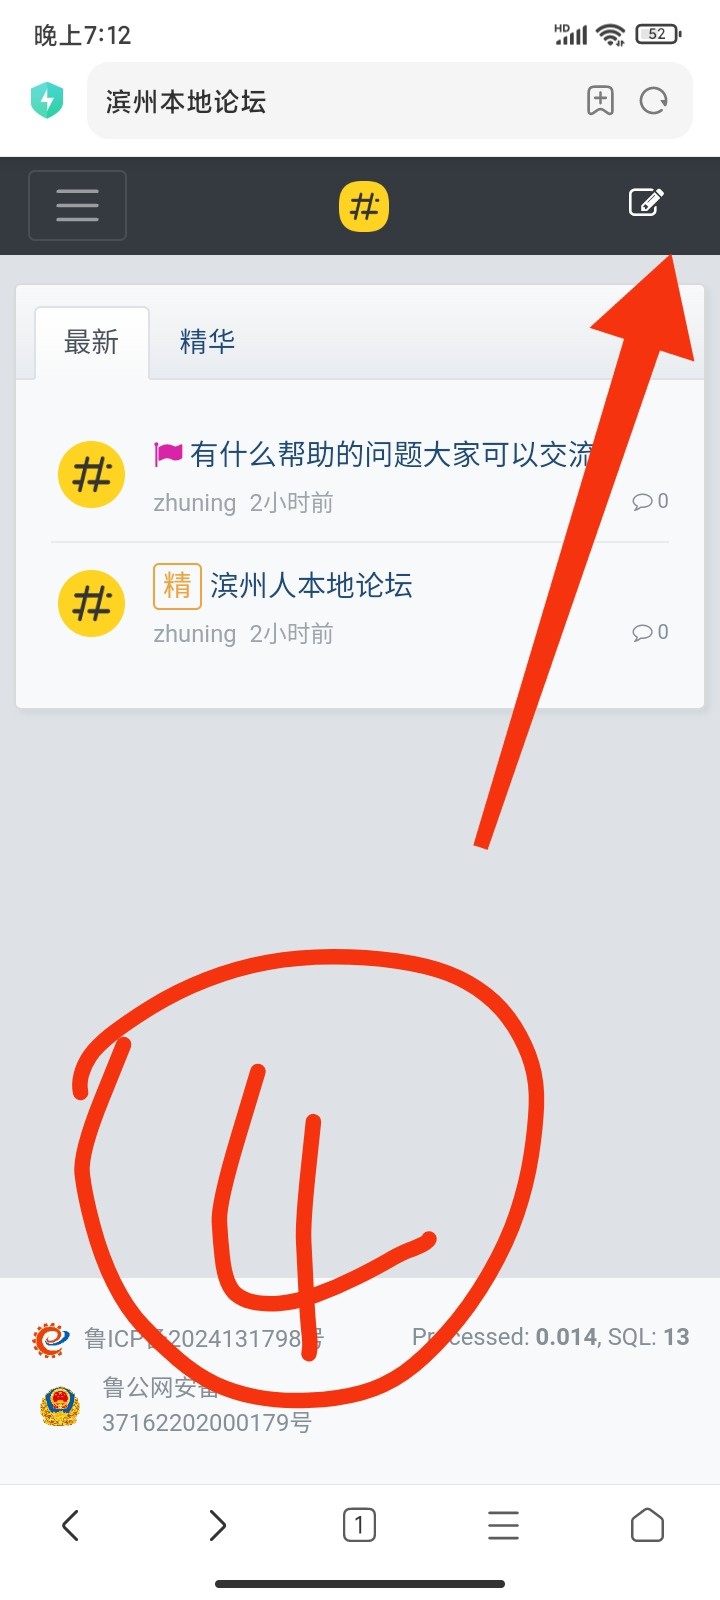Open the new post compose icon

pyautogui.click(x=646, y=202)
